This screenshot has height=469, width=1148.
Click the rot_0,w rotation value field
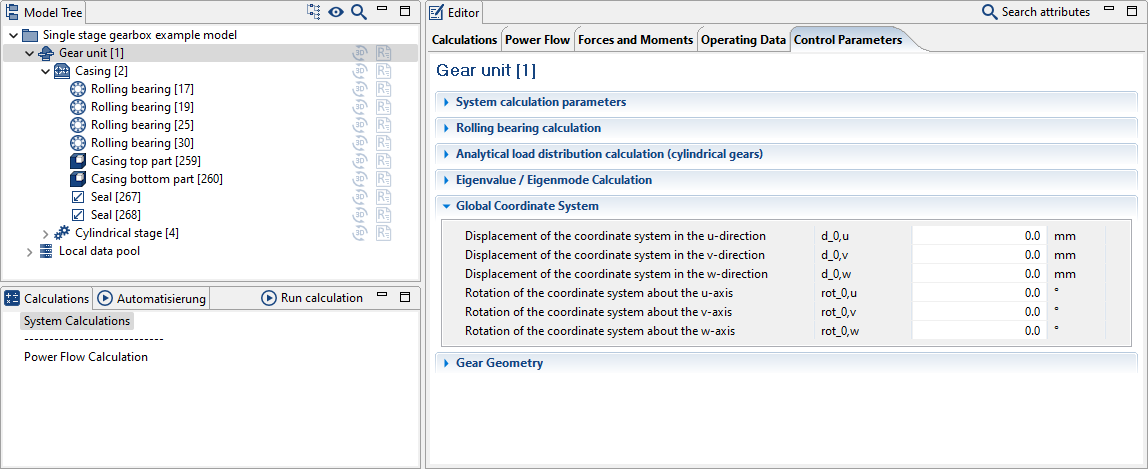click(x=980, y=331)
